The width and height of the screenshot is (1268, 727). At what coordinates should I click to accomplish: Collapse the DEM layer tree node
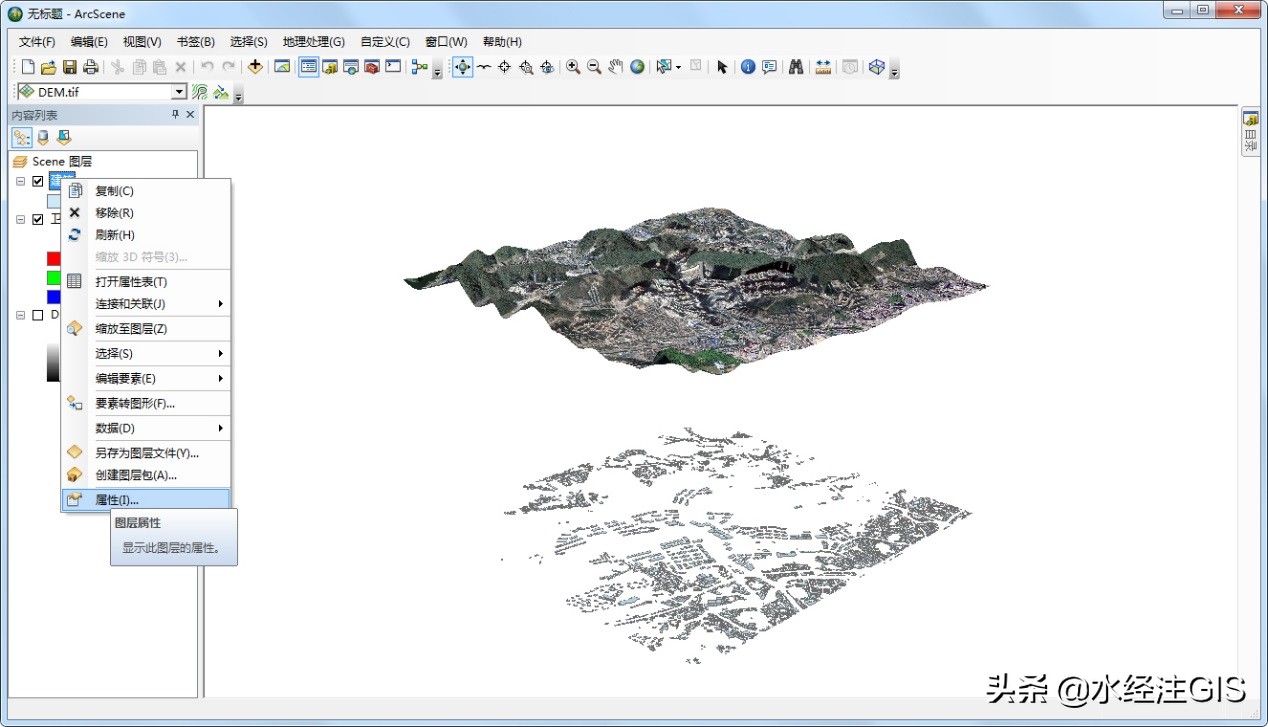point(20,315)
